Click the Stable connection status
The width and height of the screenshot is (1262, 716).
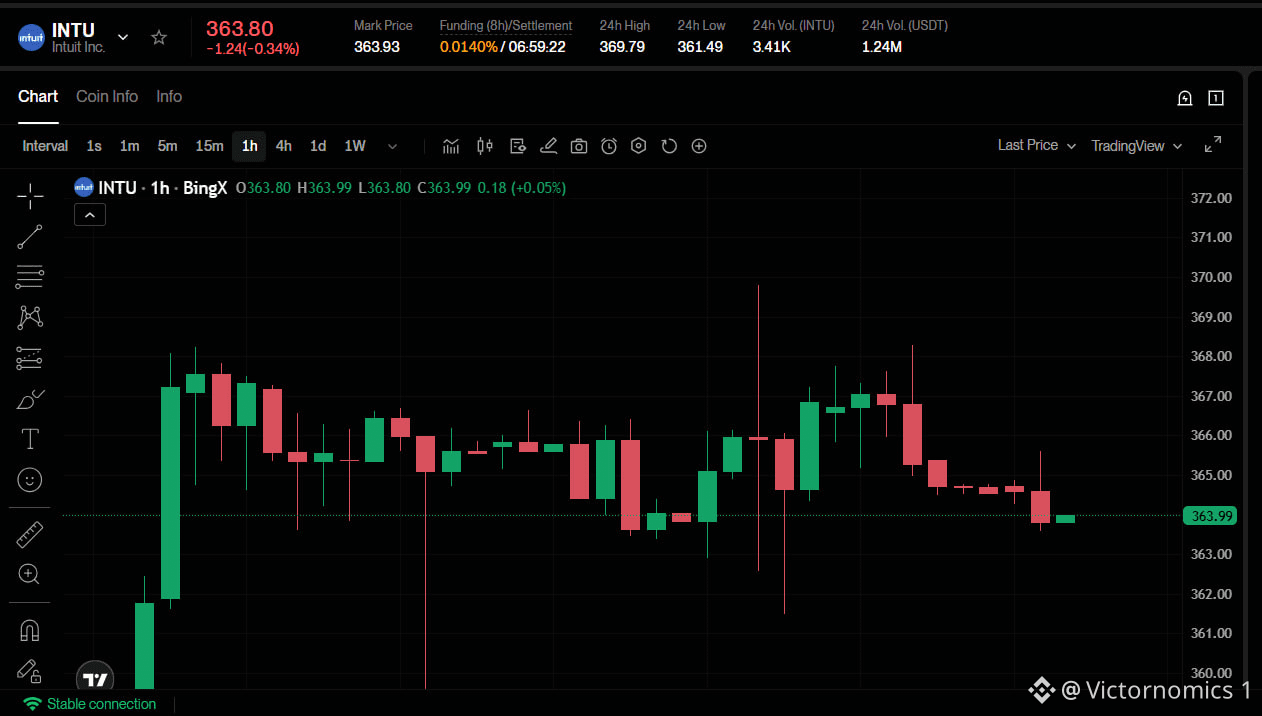coord(90,704)
